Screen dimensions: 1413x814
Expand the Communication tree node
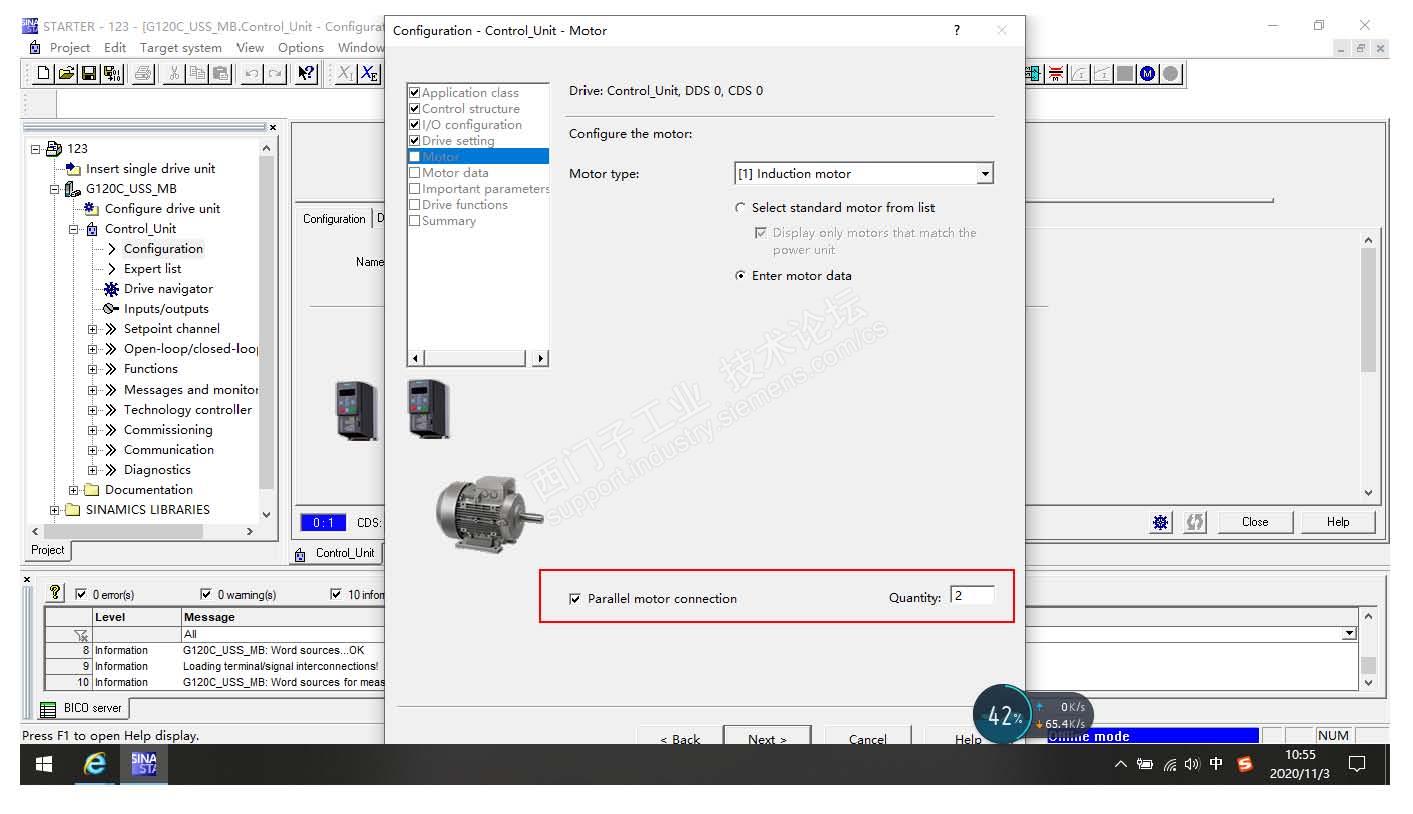(93, 450)
